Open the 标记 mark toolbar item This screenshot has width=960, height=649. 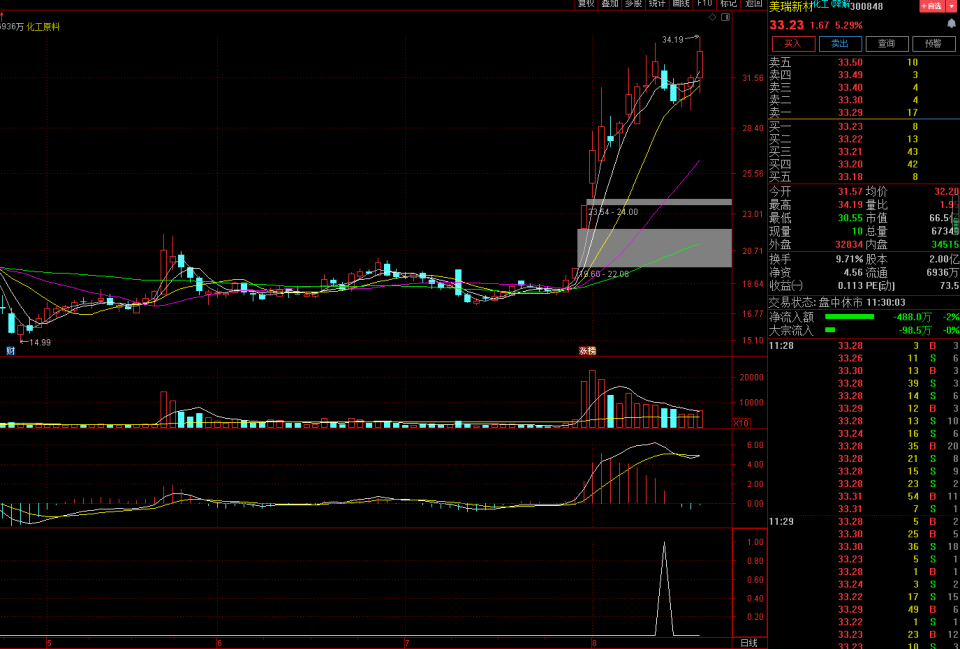coord(729,4)
